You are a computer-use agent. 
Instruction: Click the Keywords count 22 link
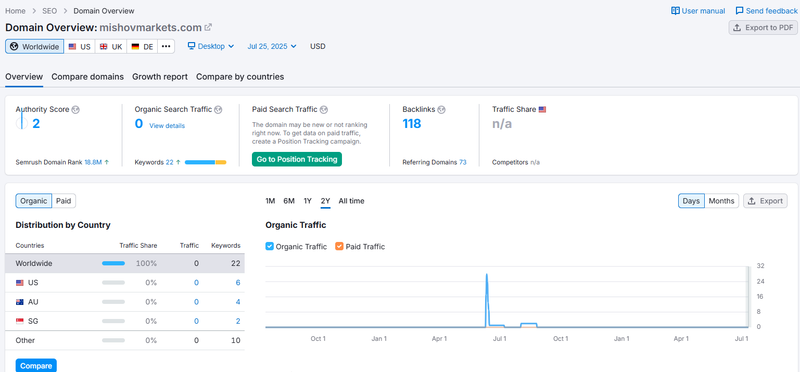coord(169,162)
